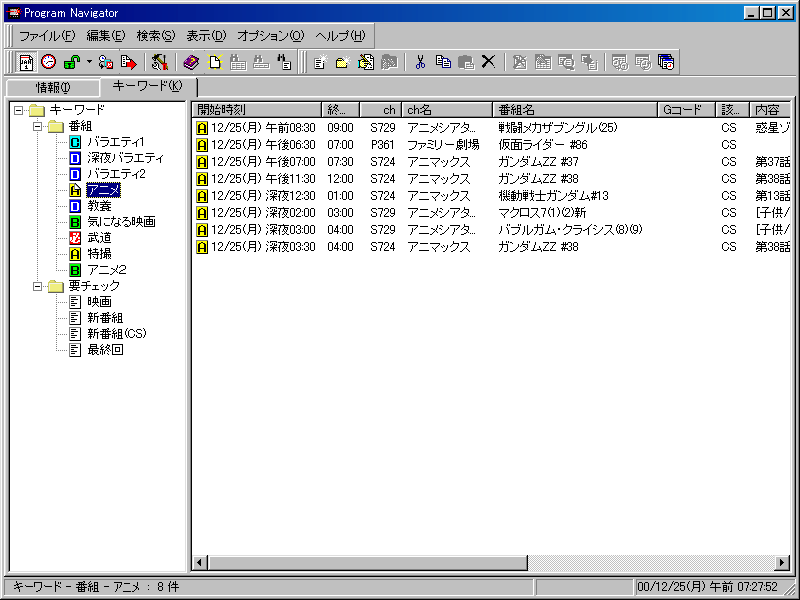
Task: Select the 仮面ライダー #86 program row
Action: point(542,145)
